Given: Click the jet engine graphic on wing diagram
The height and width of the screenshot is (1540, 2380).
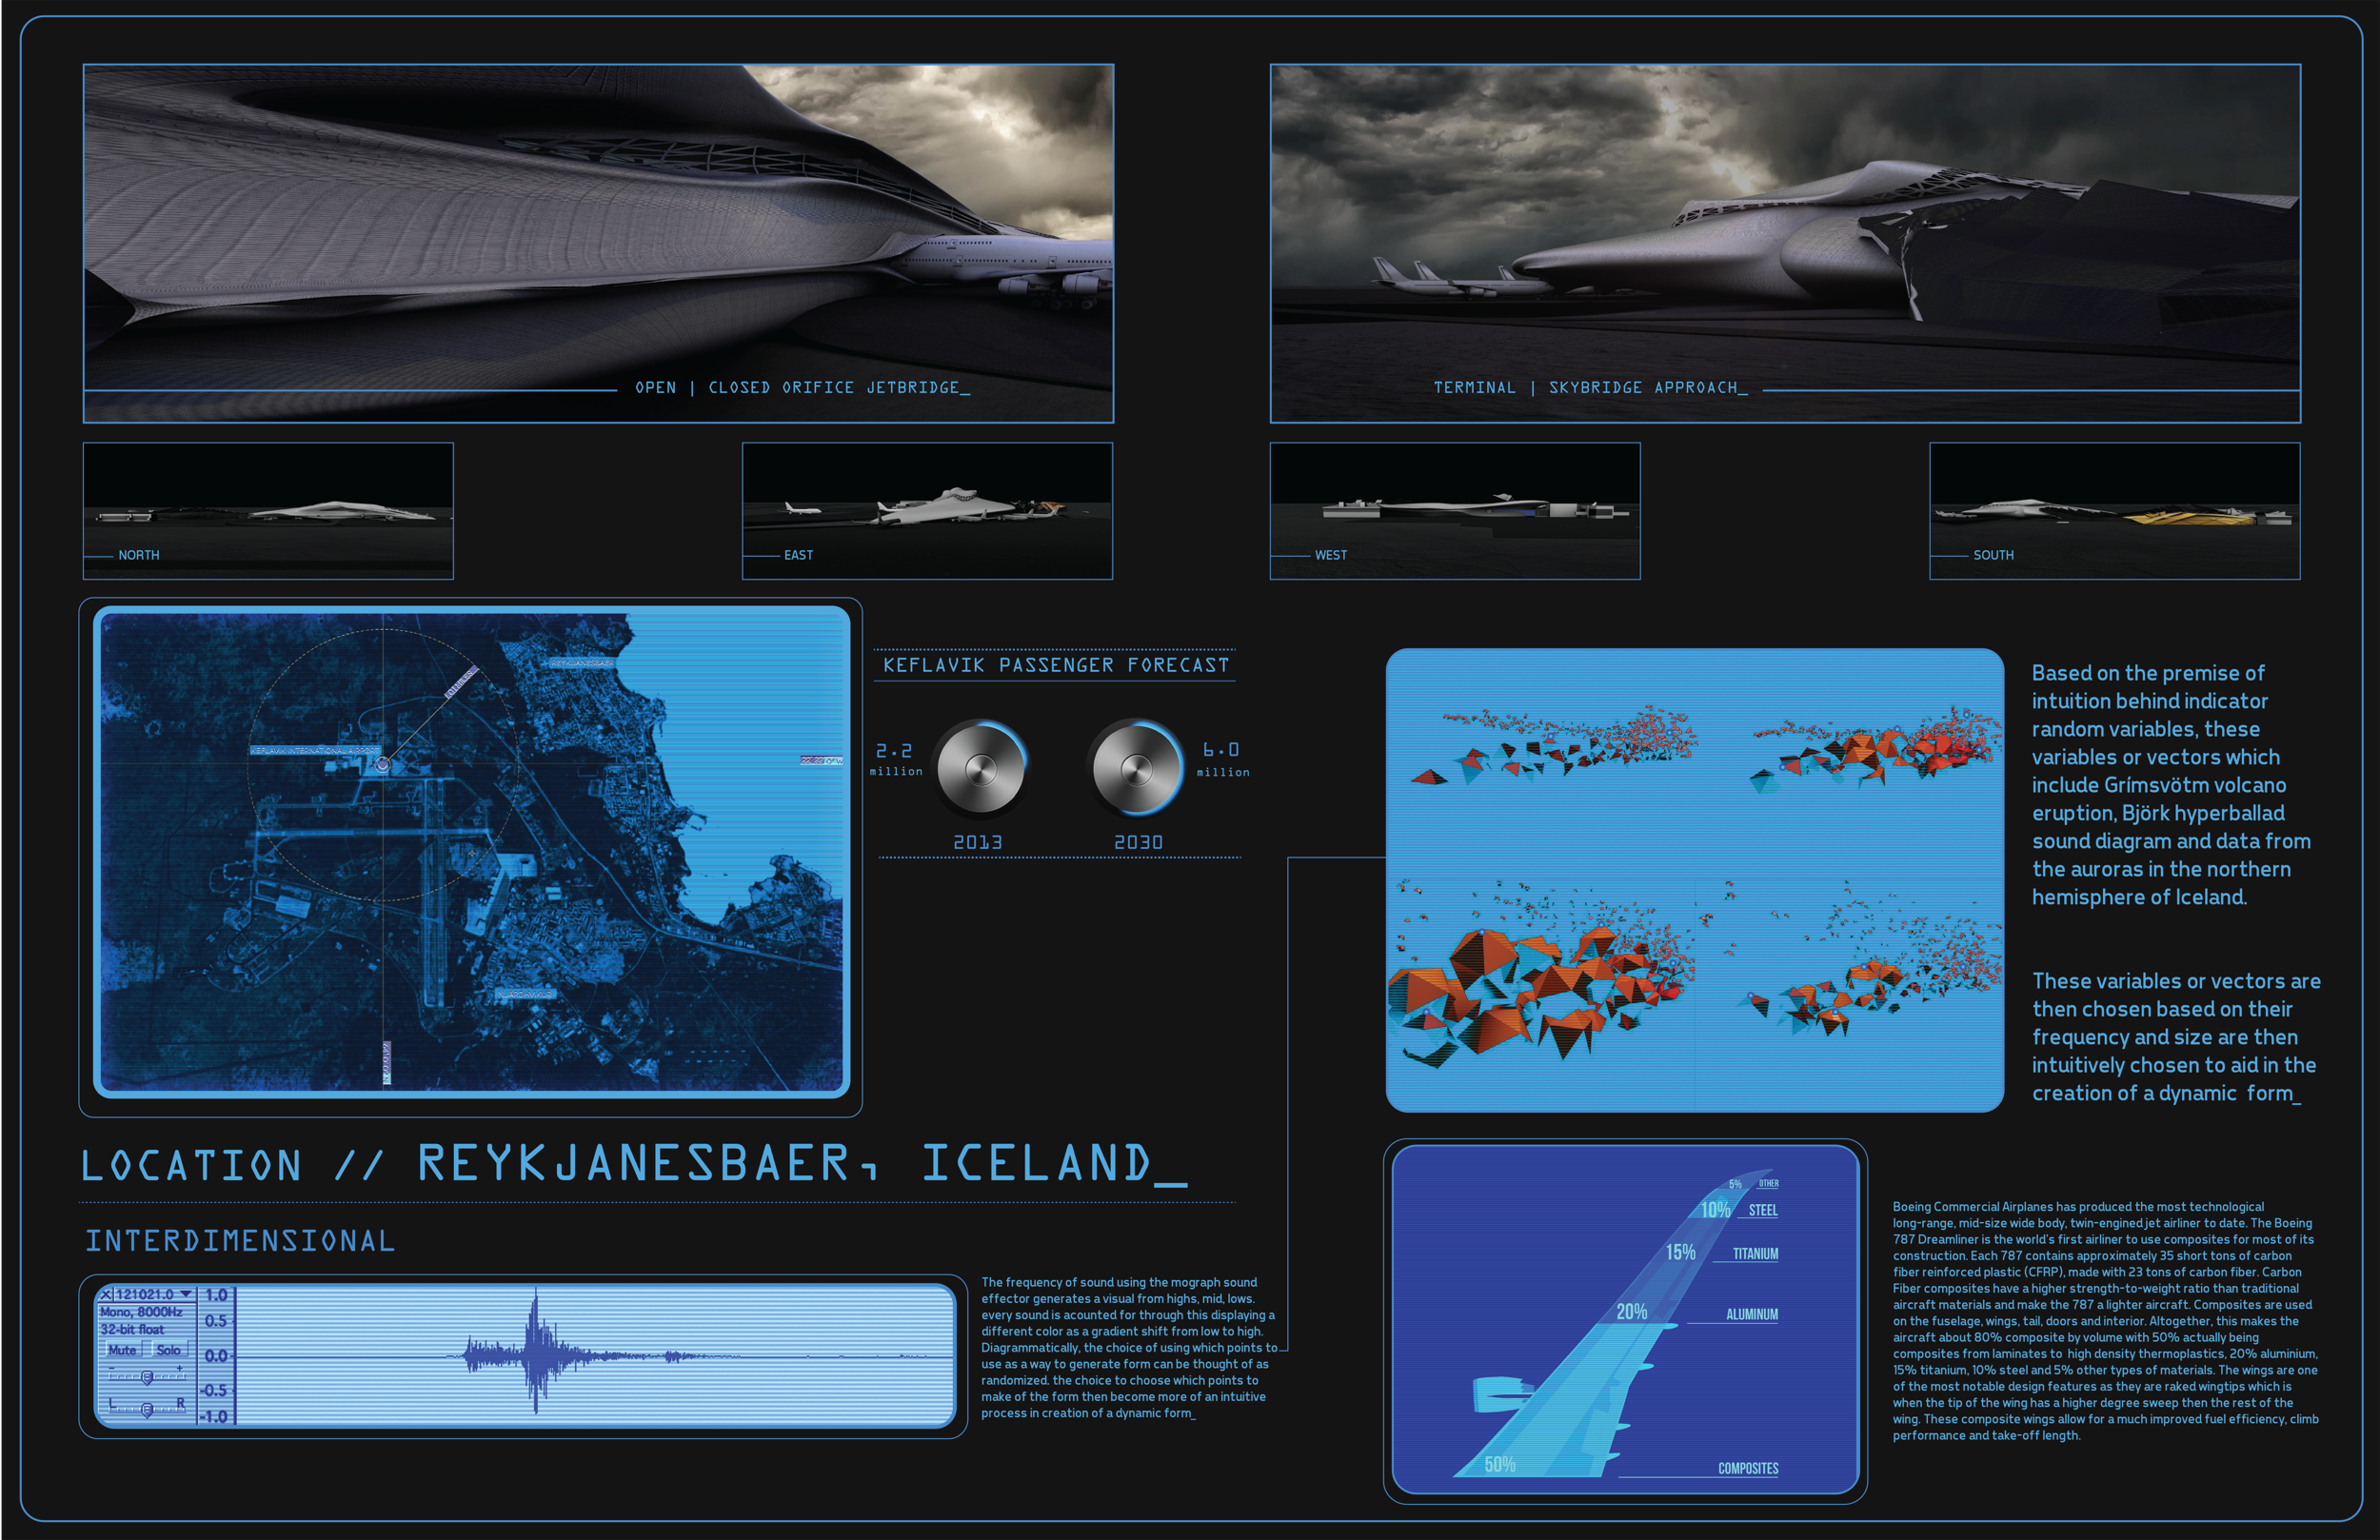Looking at the screenshot, I should coord(1502,1393).
